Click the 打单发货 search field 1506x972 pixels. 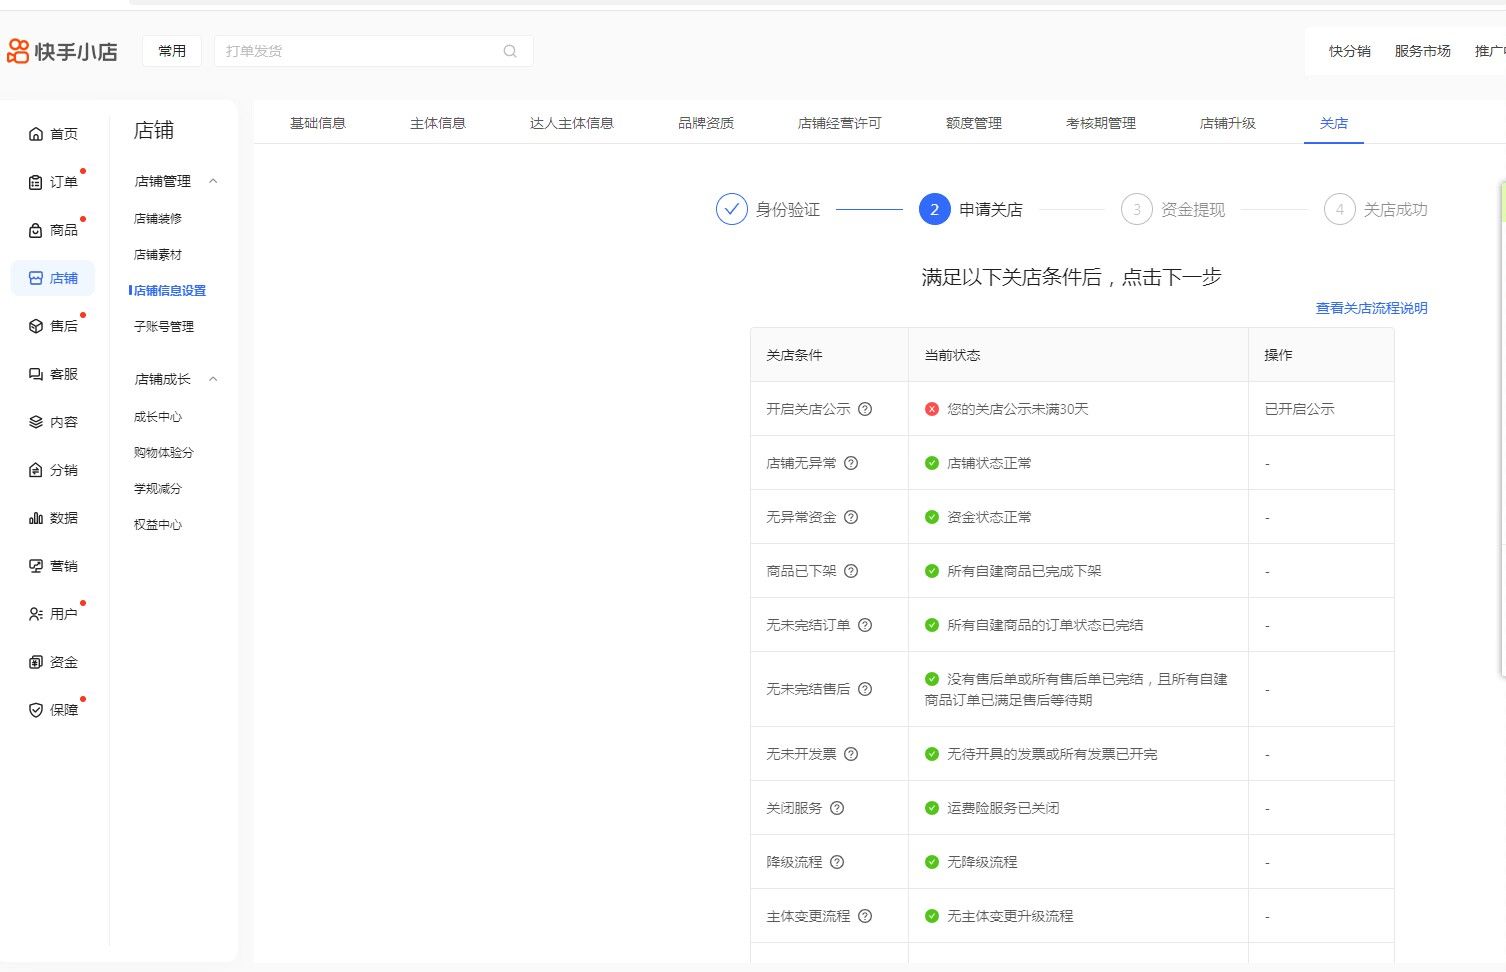[x=360, y=51]
